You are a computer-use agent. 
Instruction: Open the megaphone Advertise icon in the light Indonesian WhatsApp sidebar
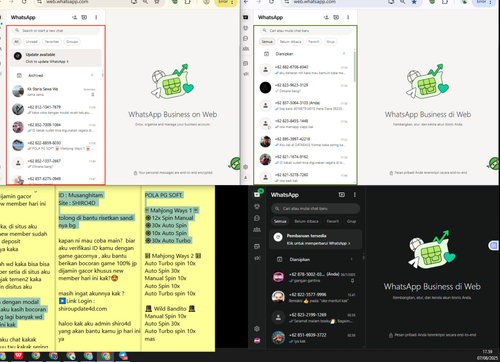pos(246,74)
